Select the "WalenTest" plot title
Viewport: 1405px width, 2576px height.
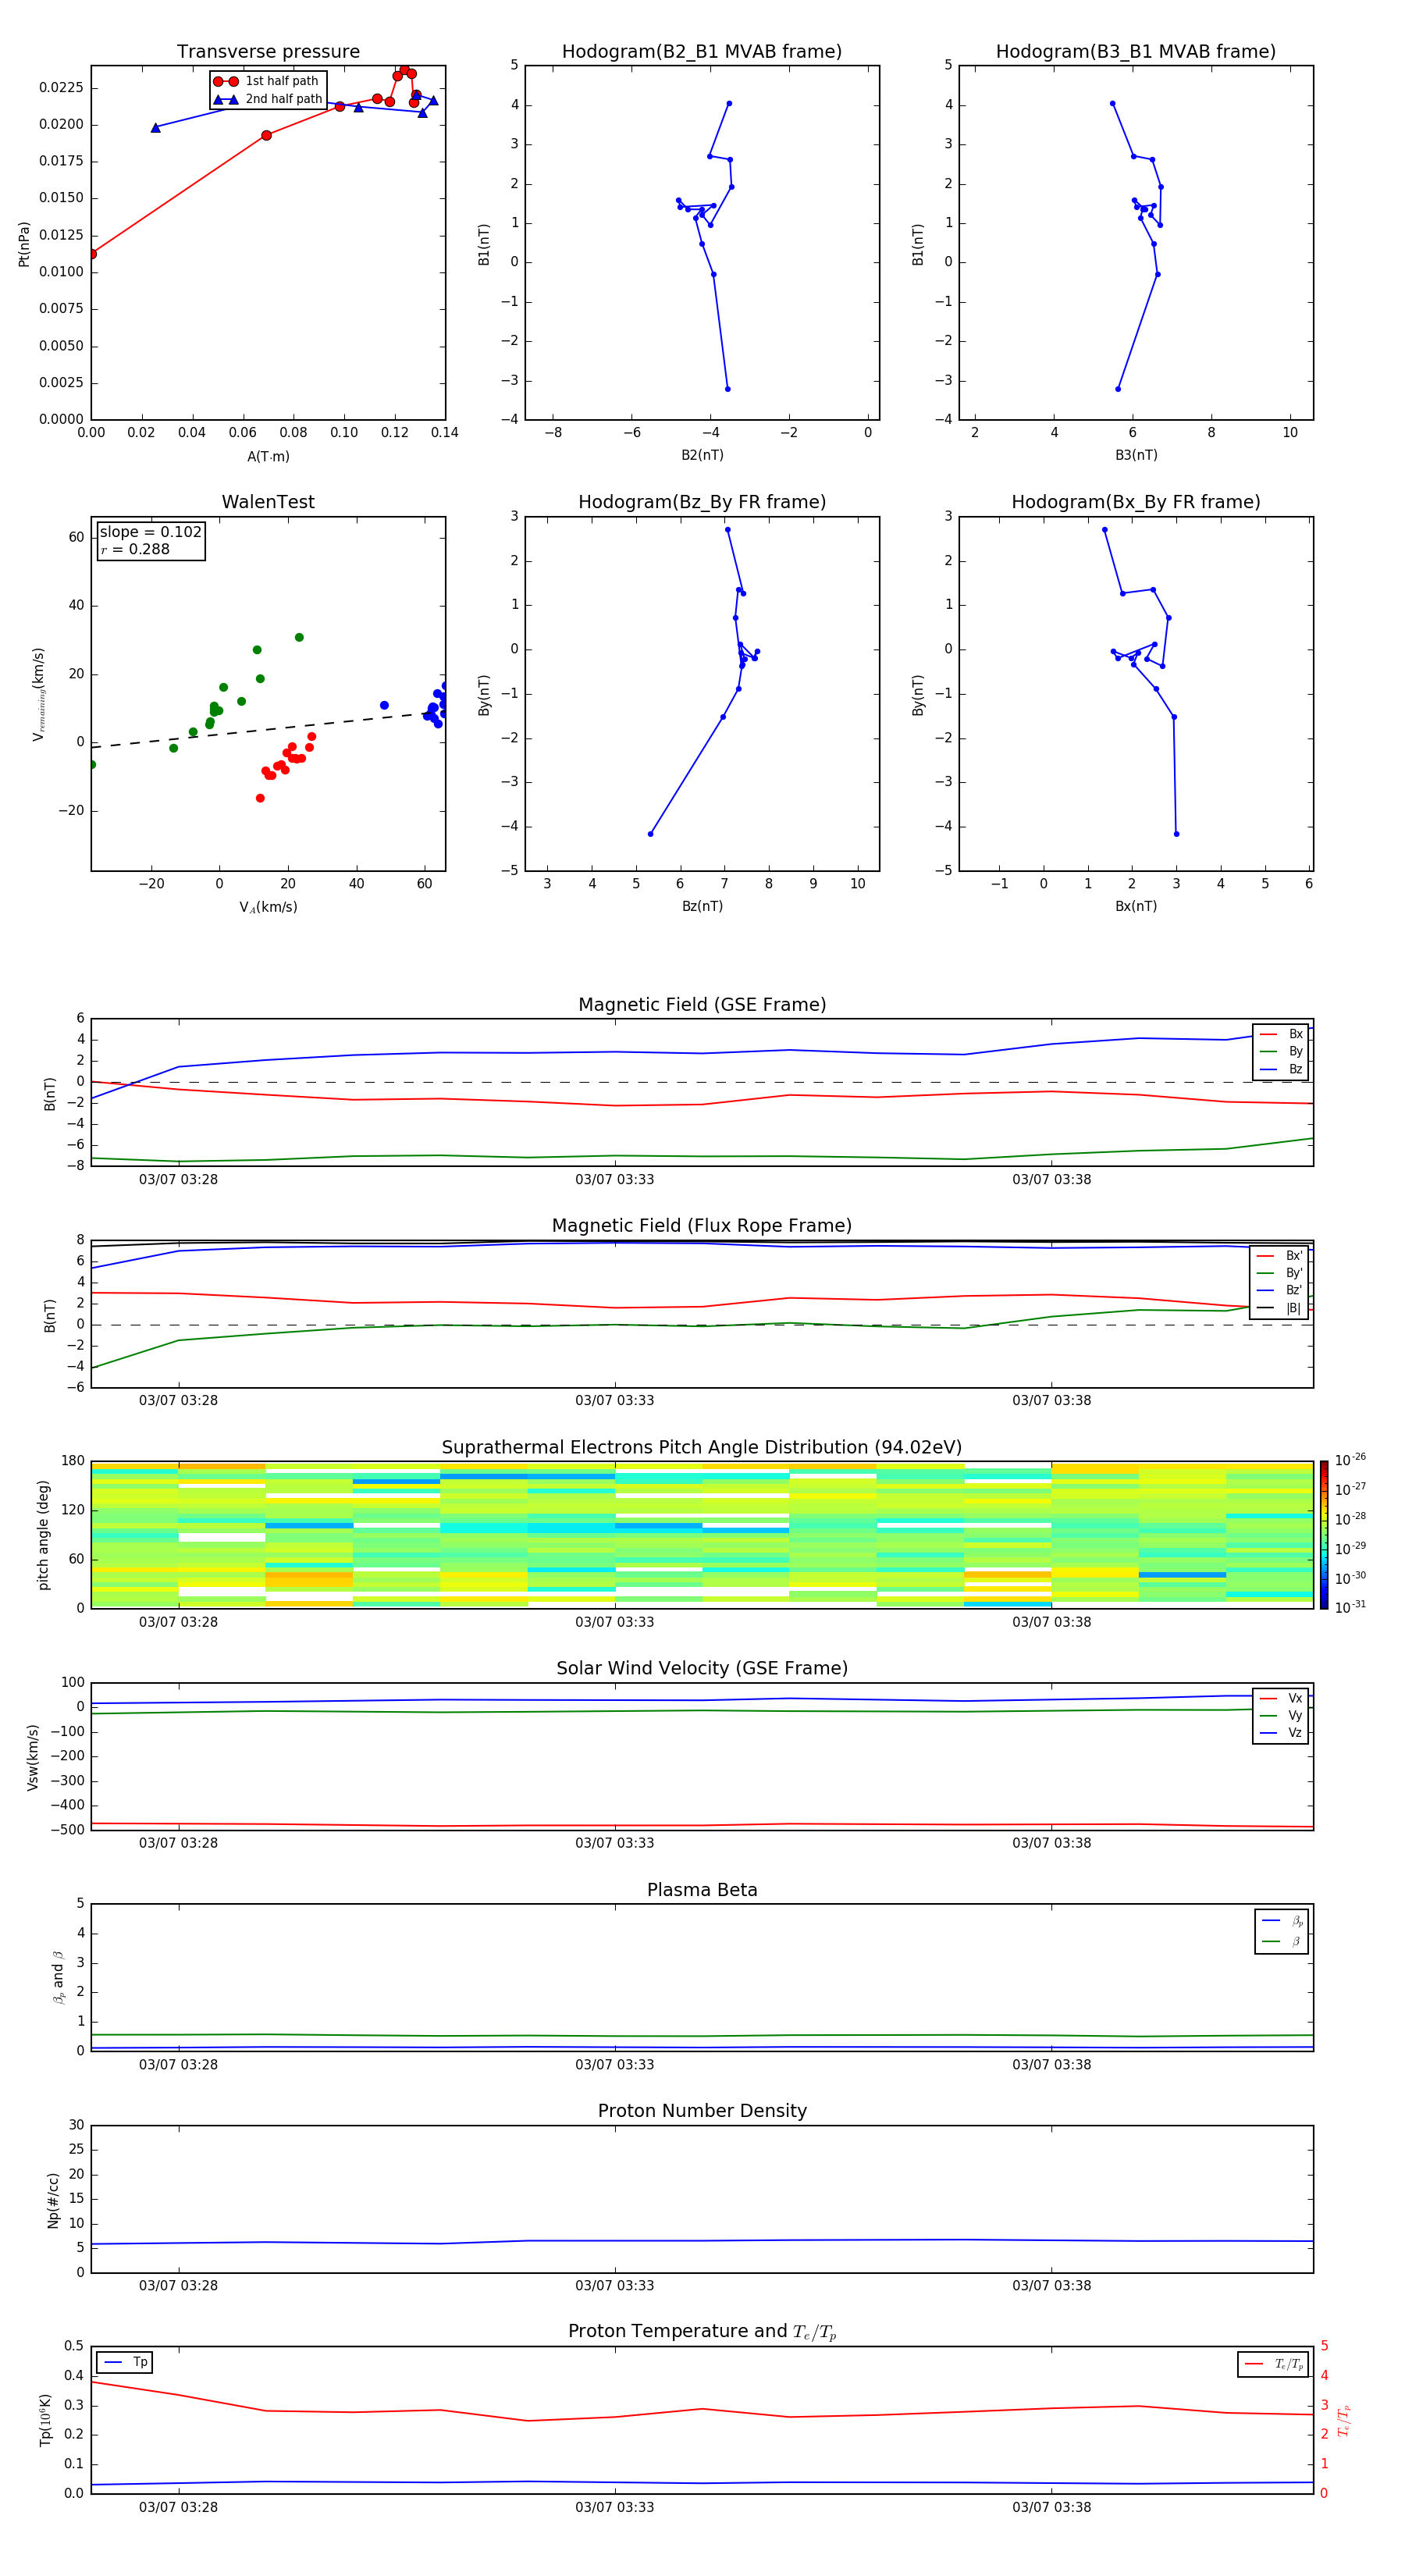pyautogui.click(x=268, y=502)
